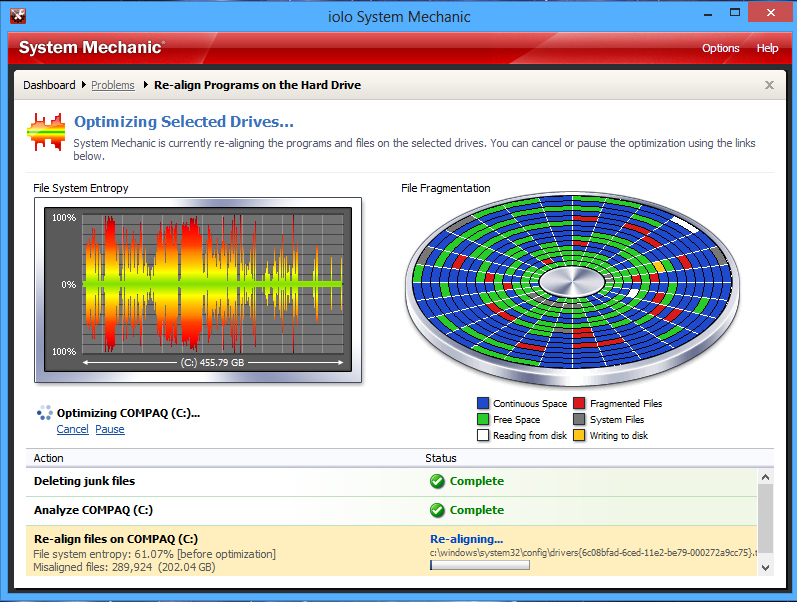Open the Help menu

tap(767, 48)
